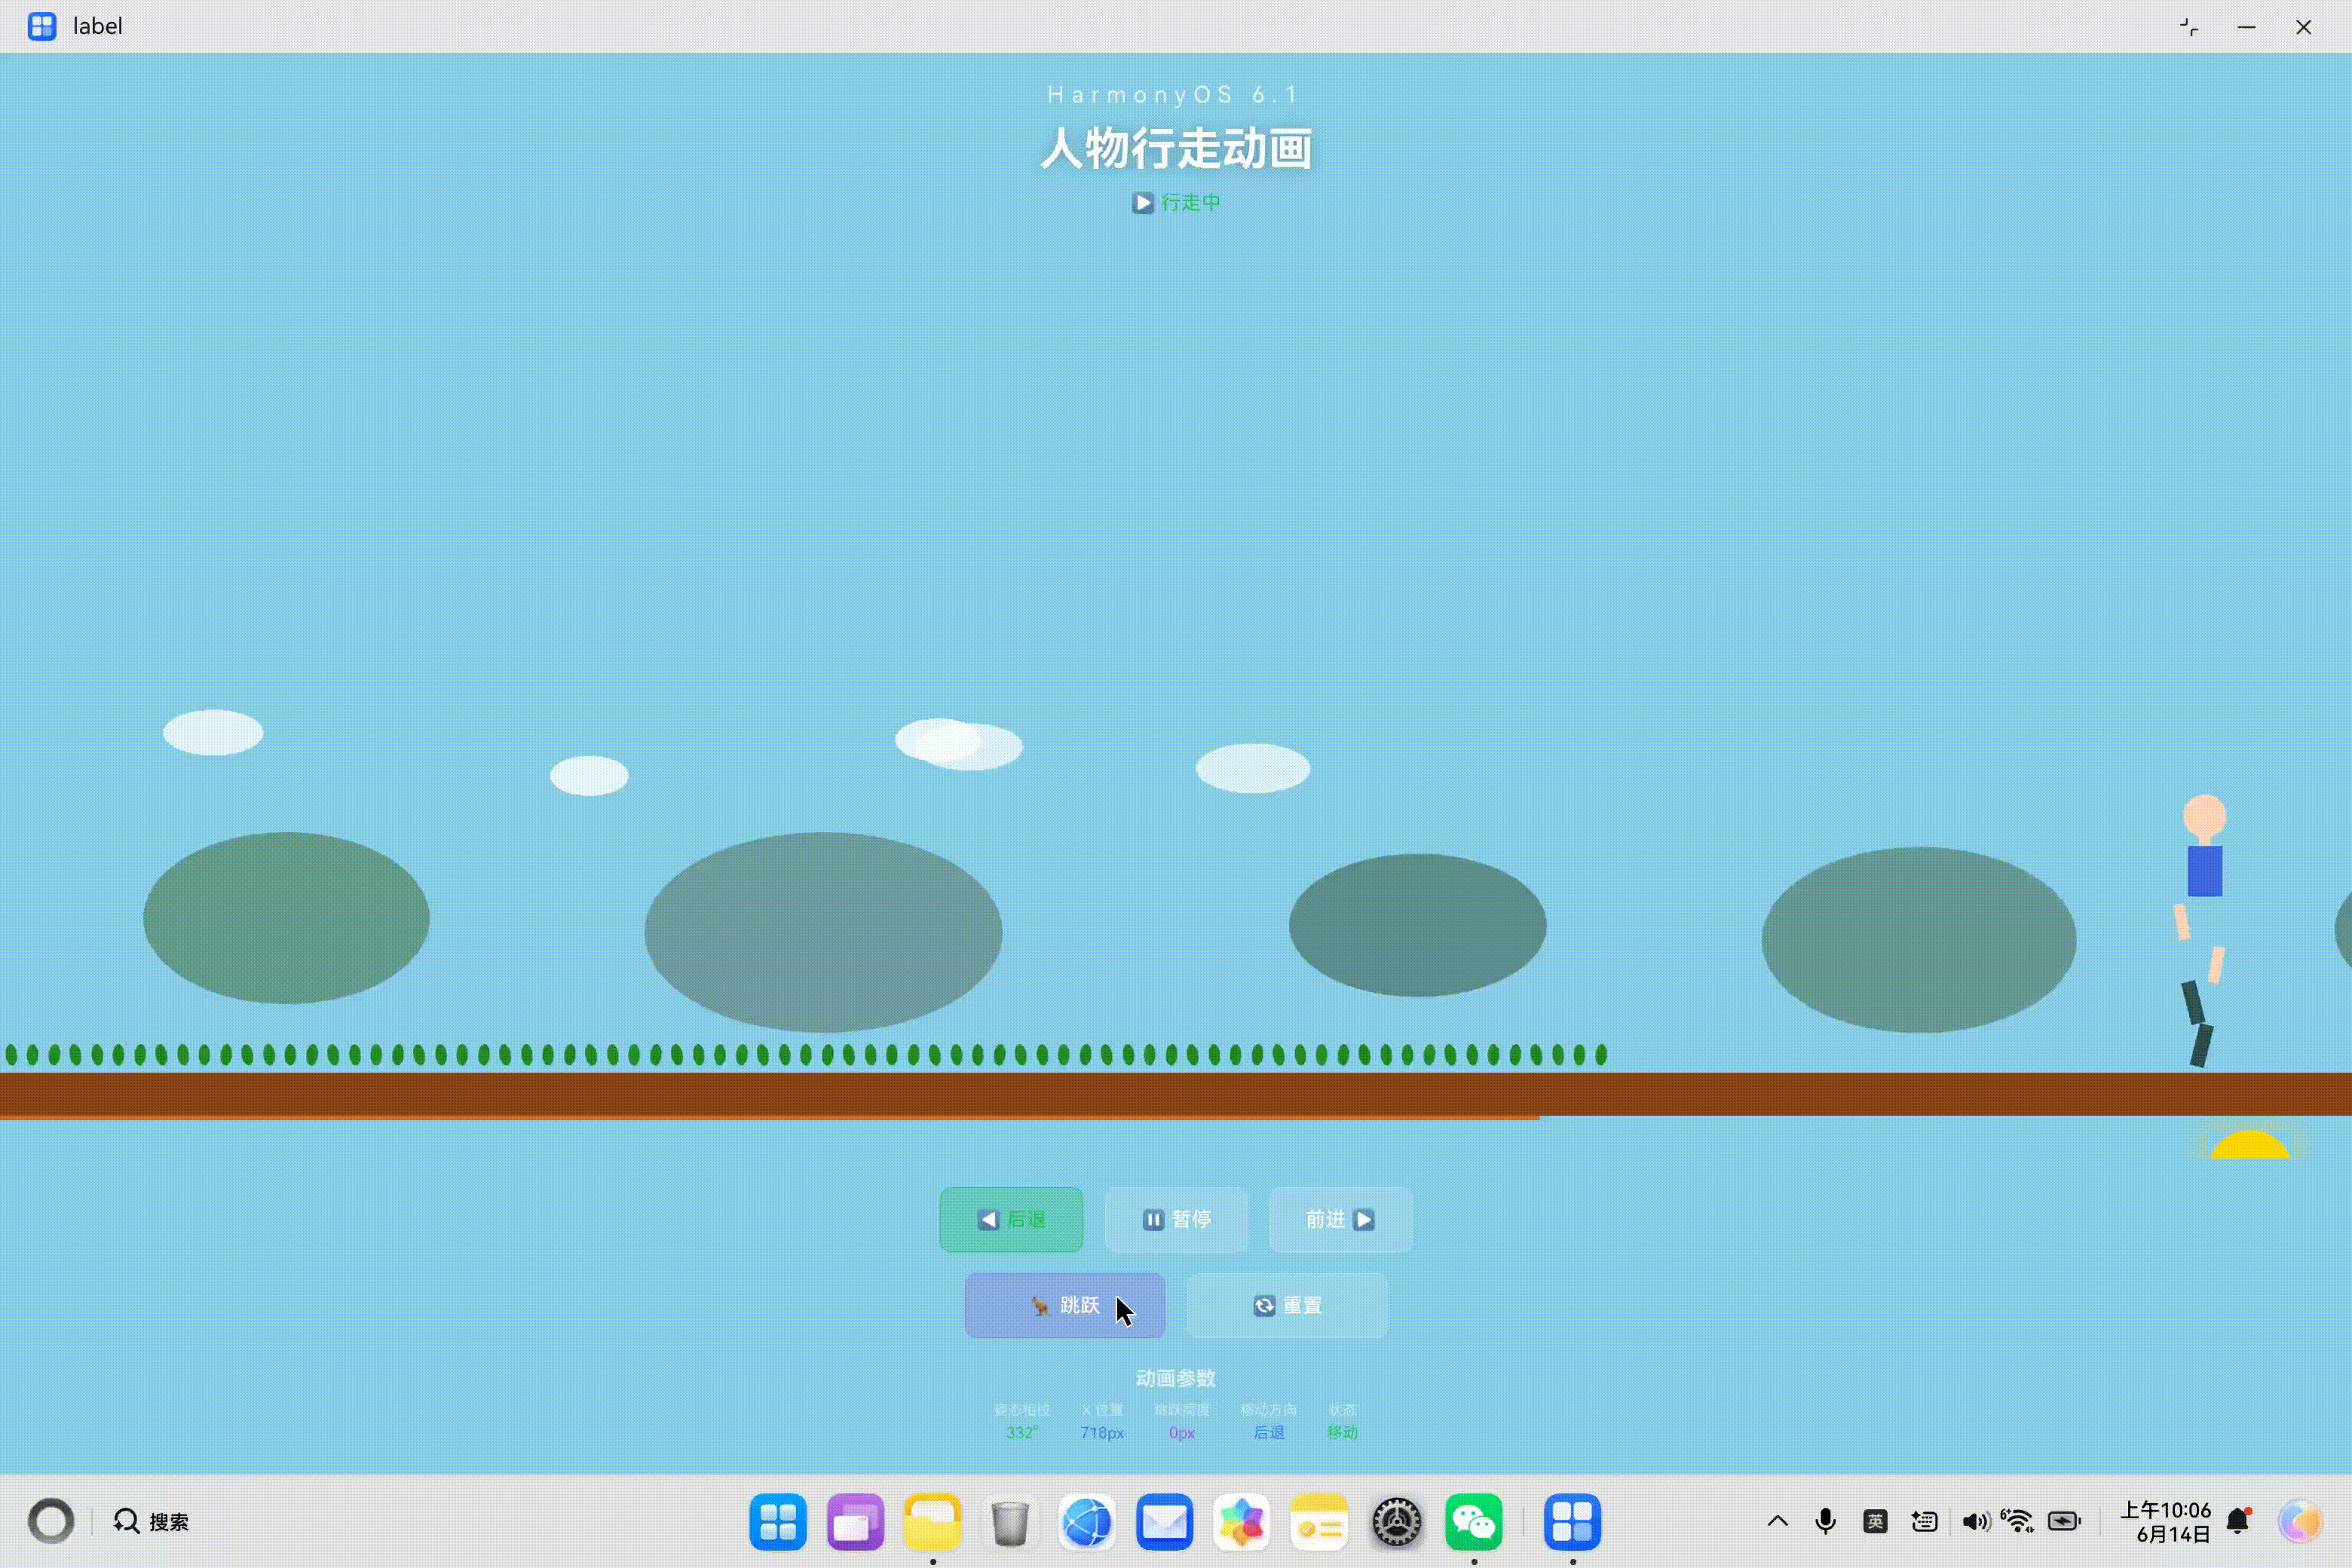Open Settings gear in dock

(1397, 1522)
